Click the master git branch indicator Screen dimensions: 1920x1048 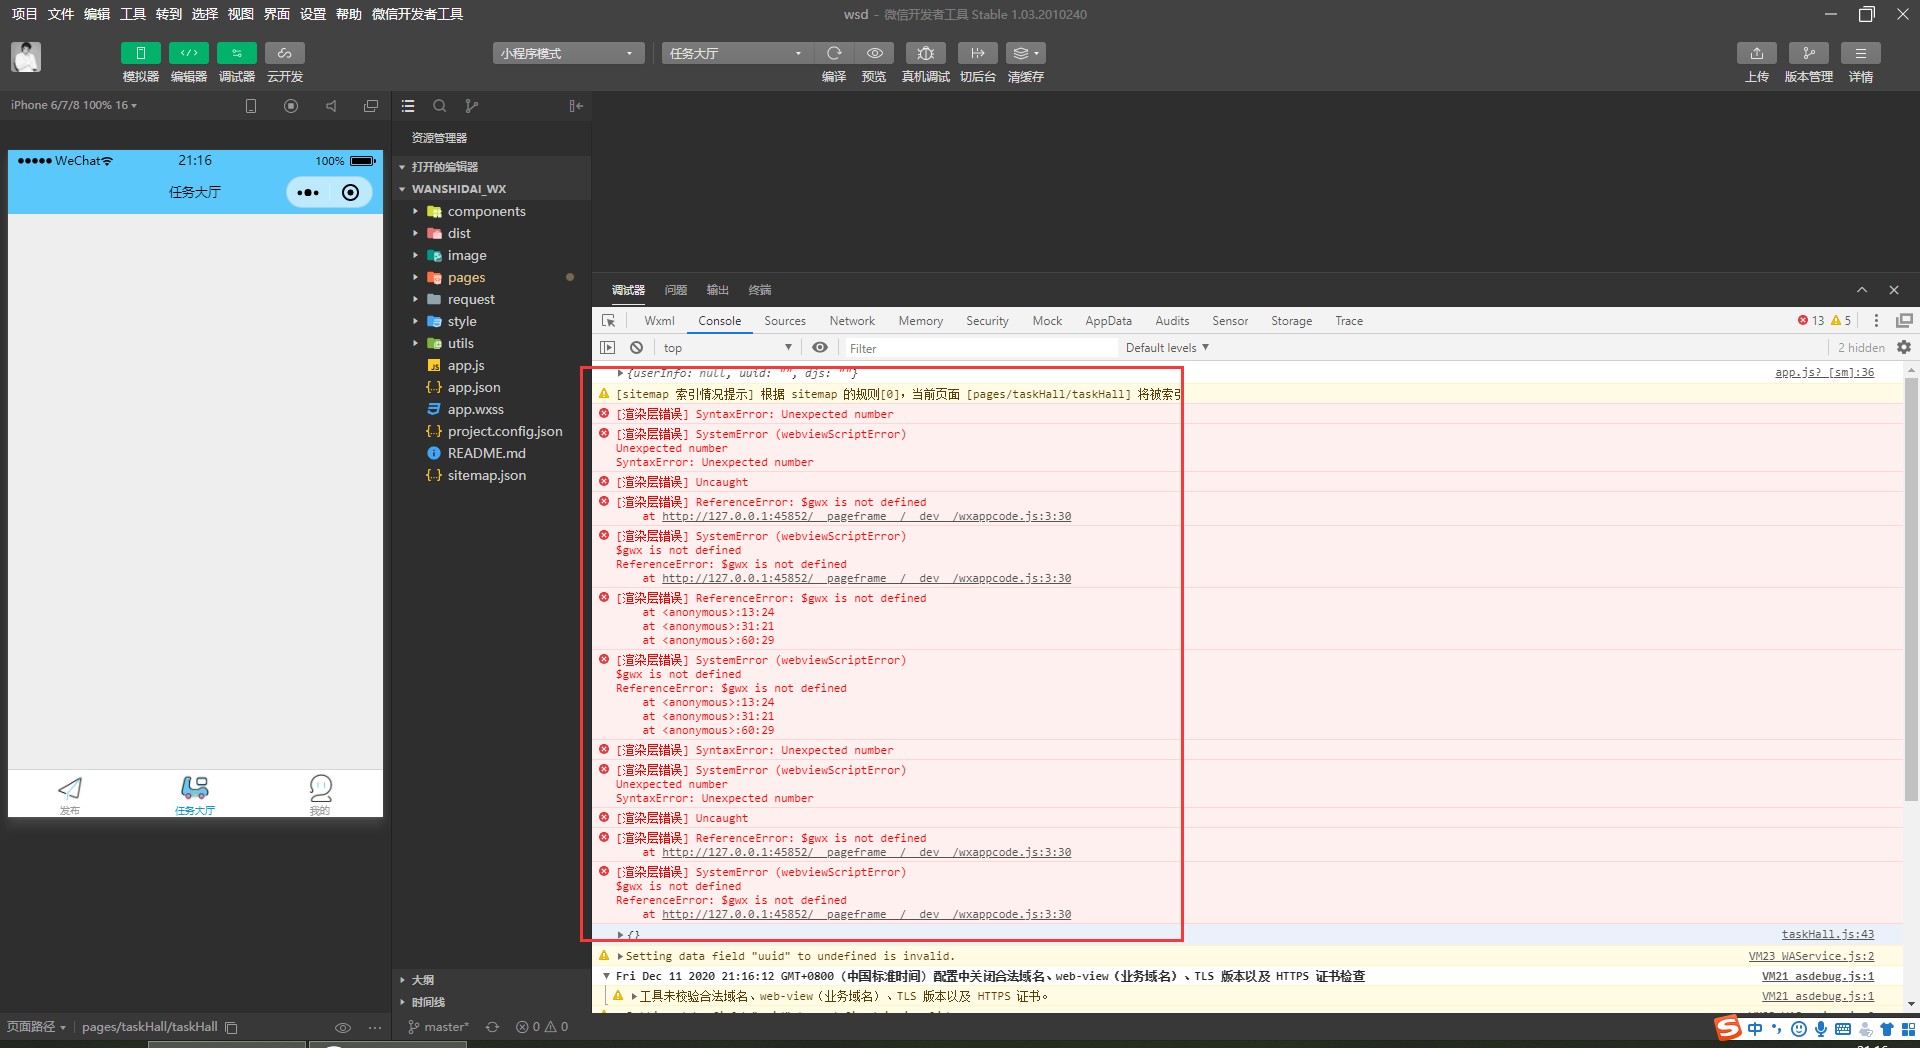tap(438, 1027)
